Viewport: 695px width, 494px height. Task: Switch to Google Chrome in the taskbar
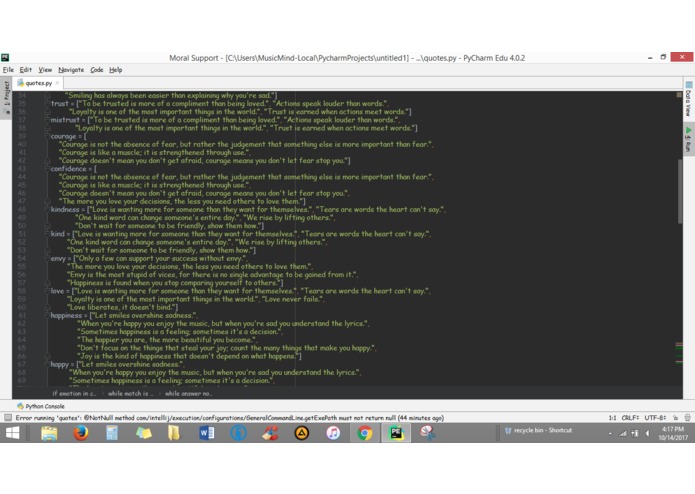364,433
